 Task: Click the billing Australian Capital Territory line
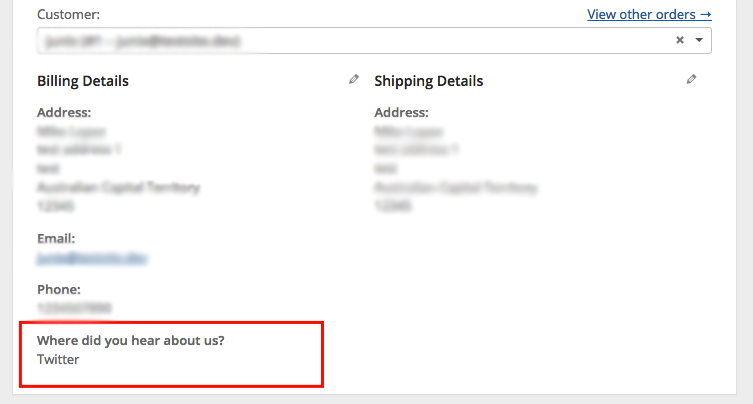pos(118,187)
